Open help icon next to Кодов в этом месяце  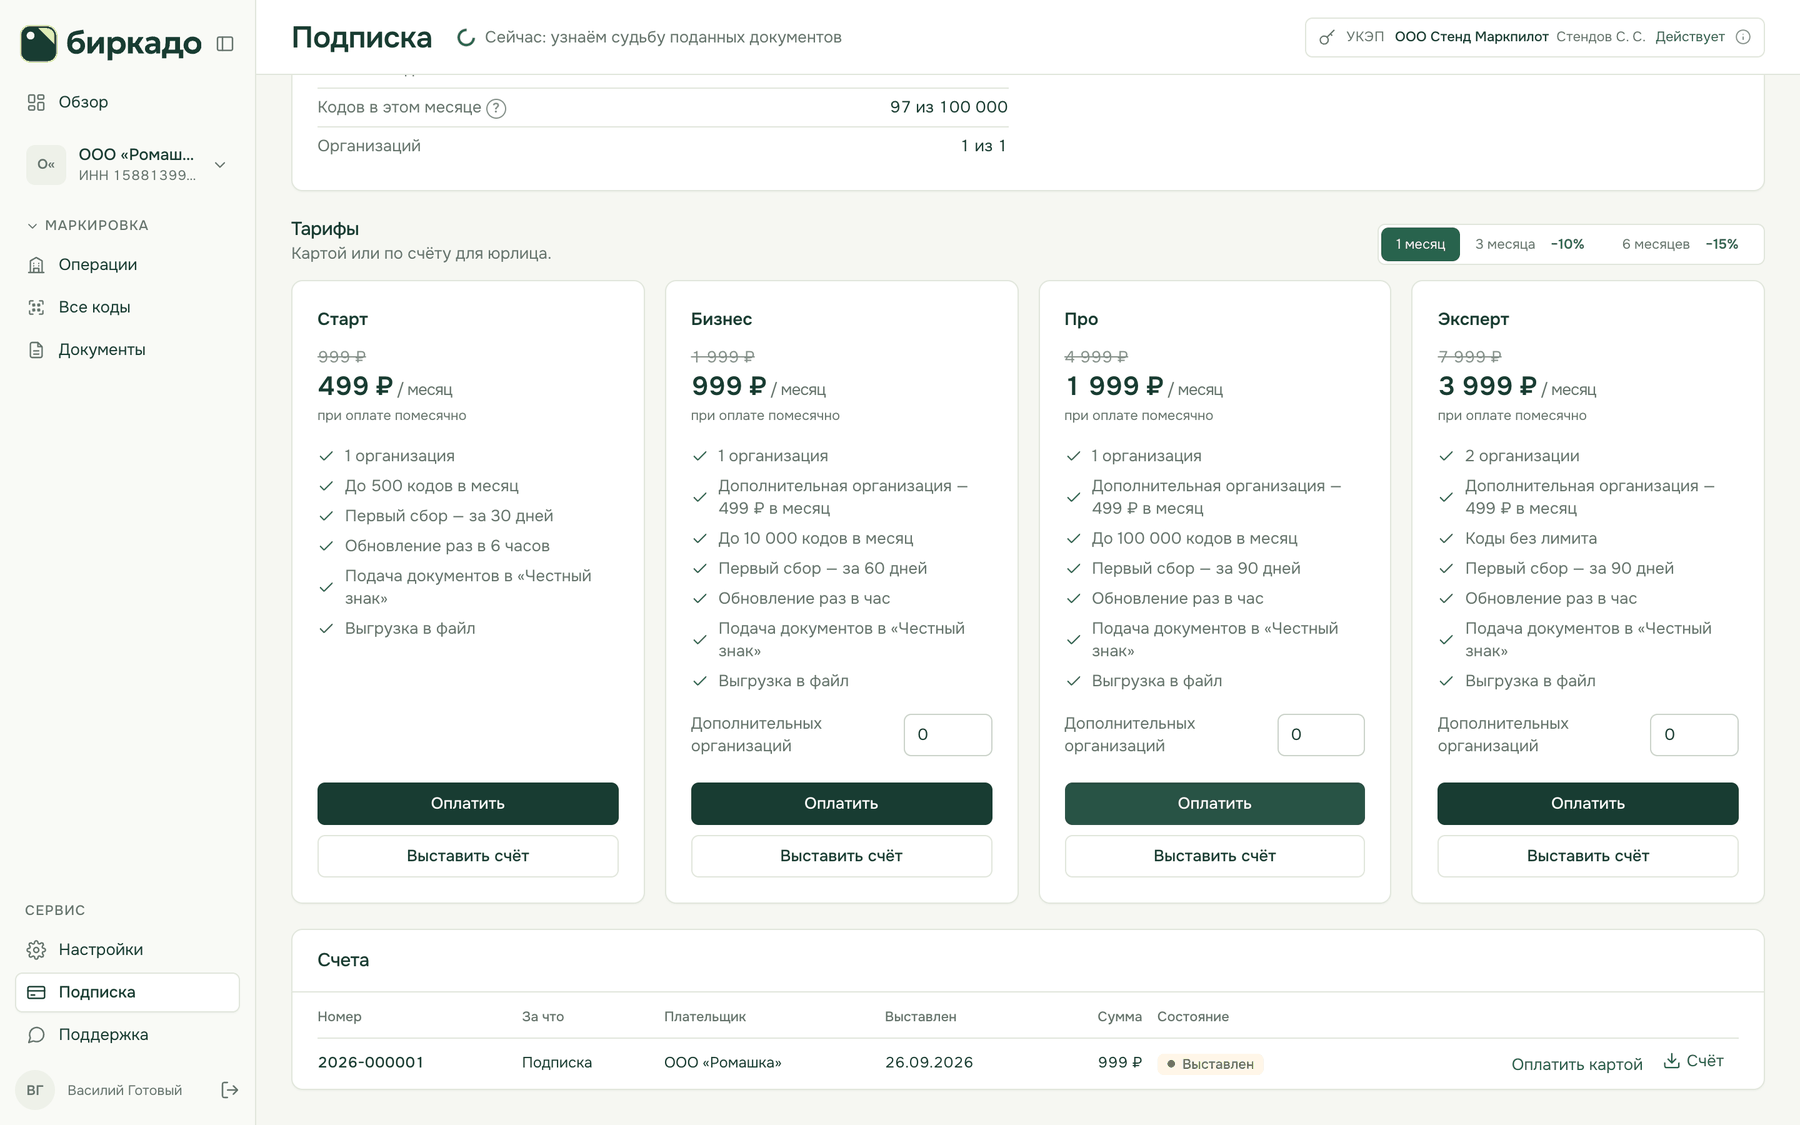496,108
